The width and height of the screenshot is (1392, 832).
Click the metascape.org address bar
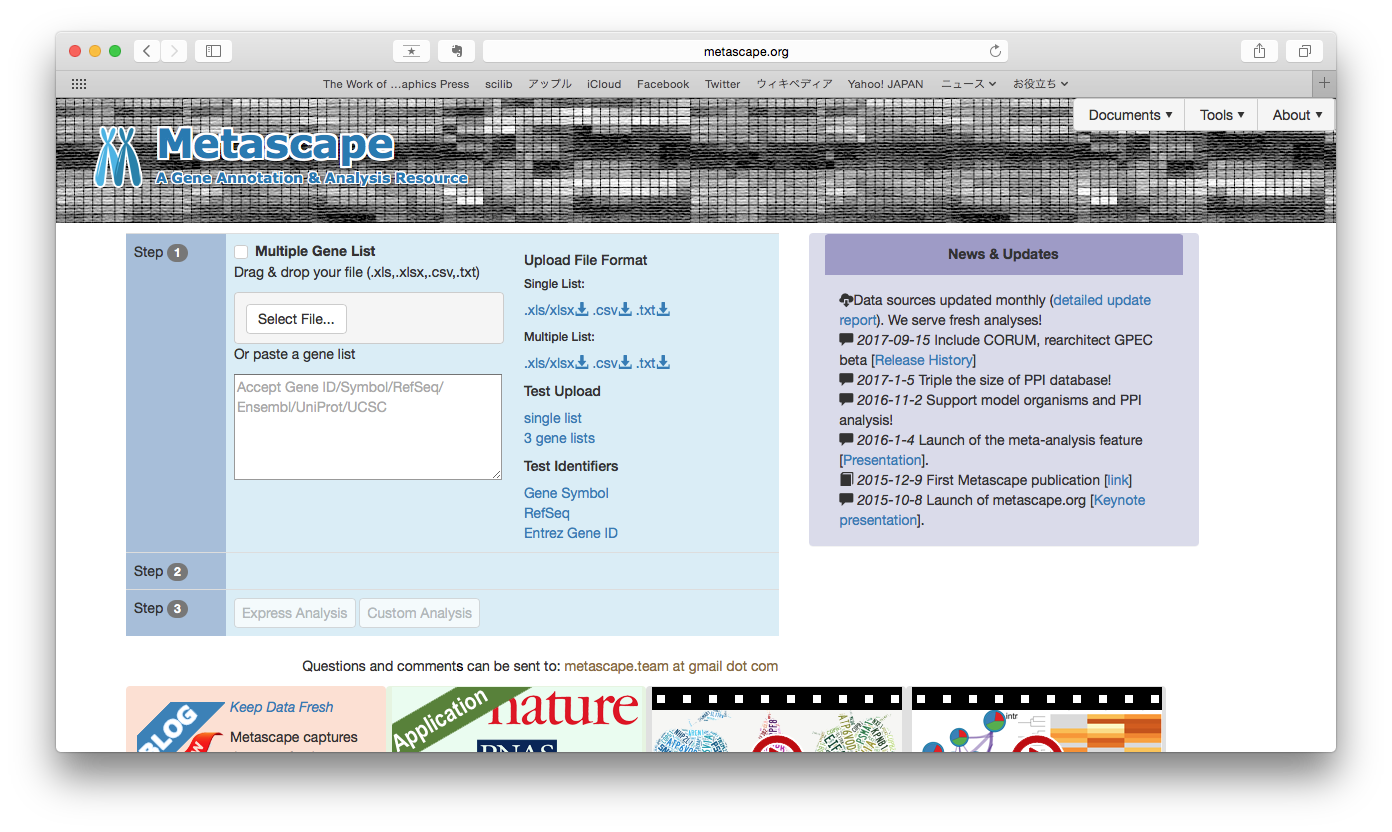(x=745, y=51)
